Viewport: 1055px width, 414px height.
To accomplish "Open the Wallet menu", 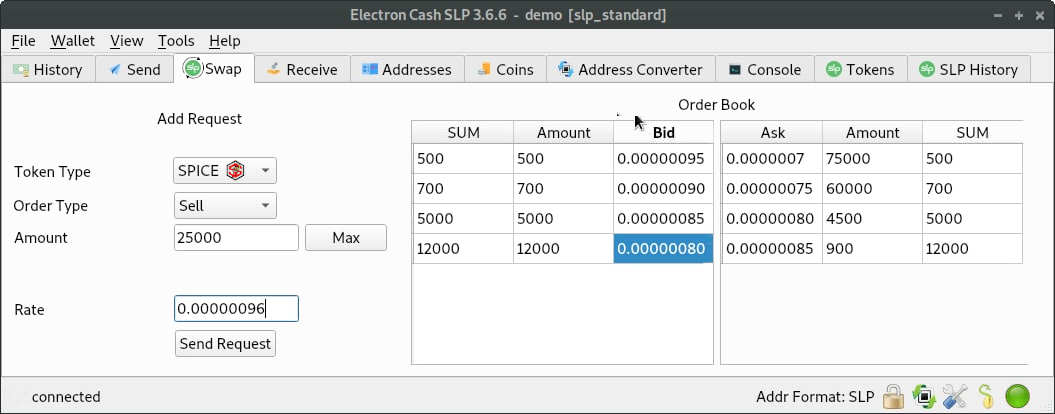I will (73, 41).
